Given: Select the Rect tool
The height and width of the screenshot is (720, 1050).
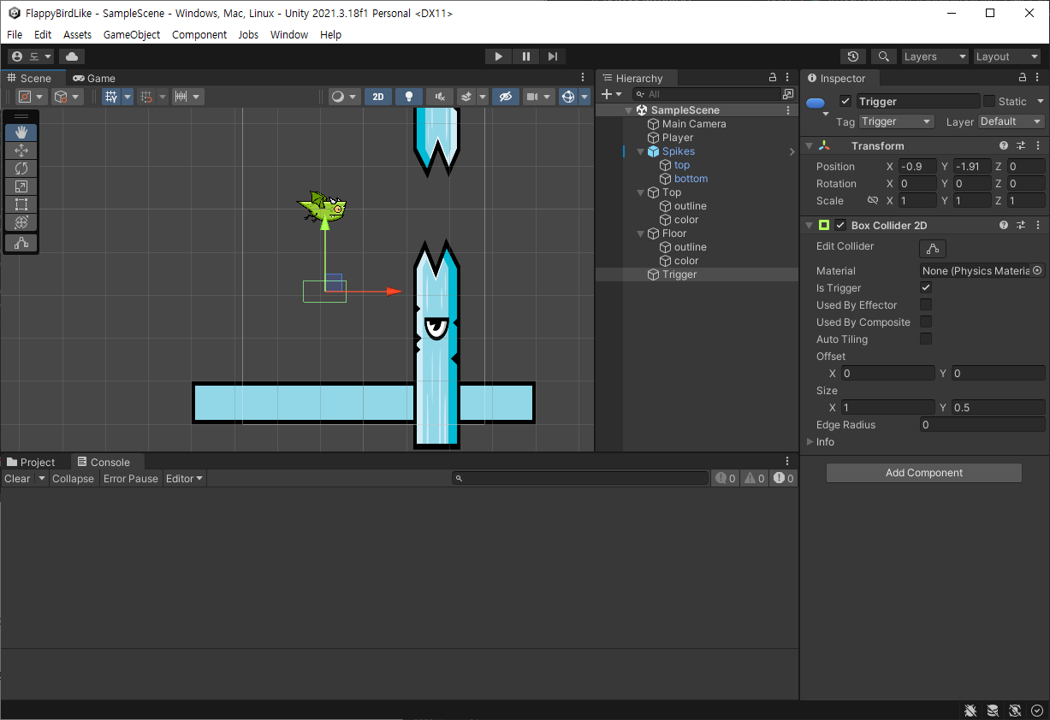Looking at the screenshot, I should coord(21,204).
